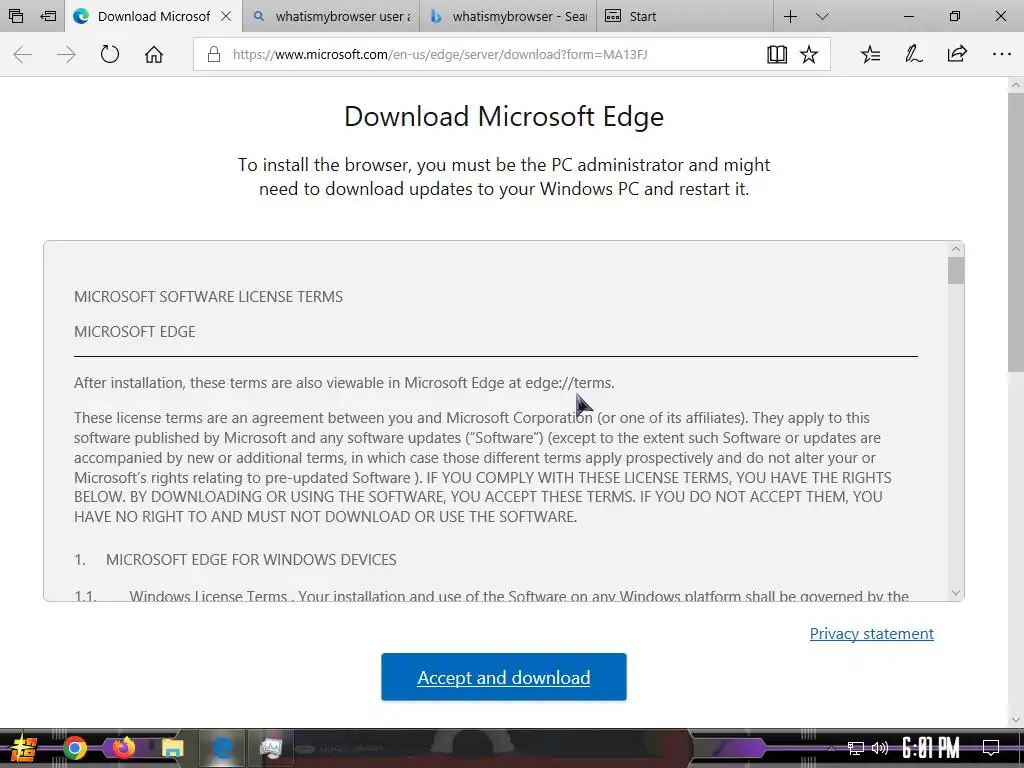Switch to the whatismybrowser user agent tab
Image resolution: width=1024 pixels, height=768 pixels.
click(x=330, y=16)
